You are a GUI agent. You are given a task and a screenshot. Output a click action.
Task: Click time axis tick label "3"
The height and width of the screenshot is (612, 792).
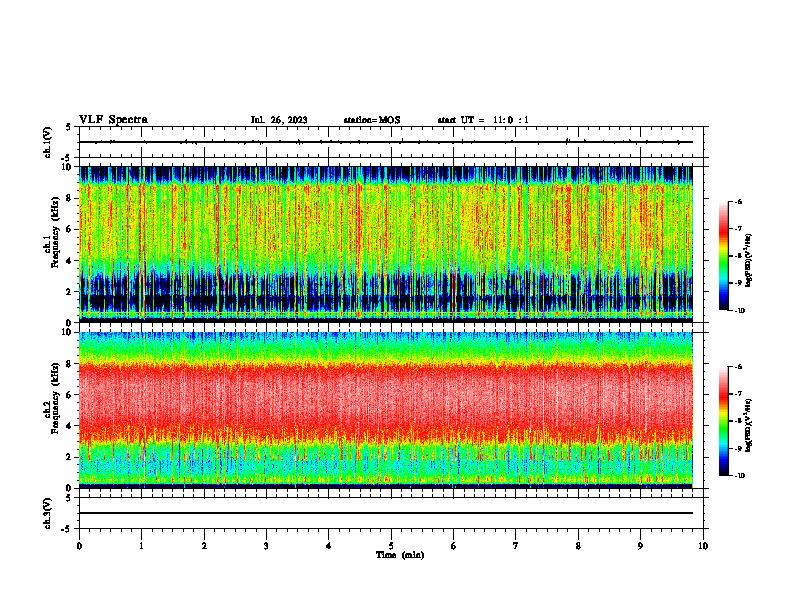(266, 546)
